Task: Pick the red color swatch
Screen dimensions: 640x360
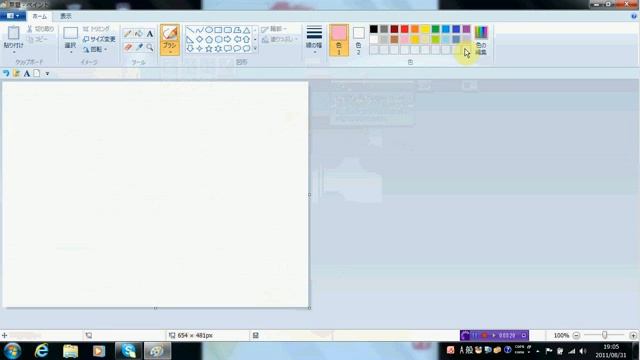Action: 404,29
